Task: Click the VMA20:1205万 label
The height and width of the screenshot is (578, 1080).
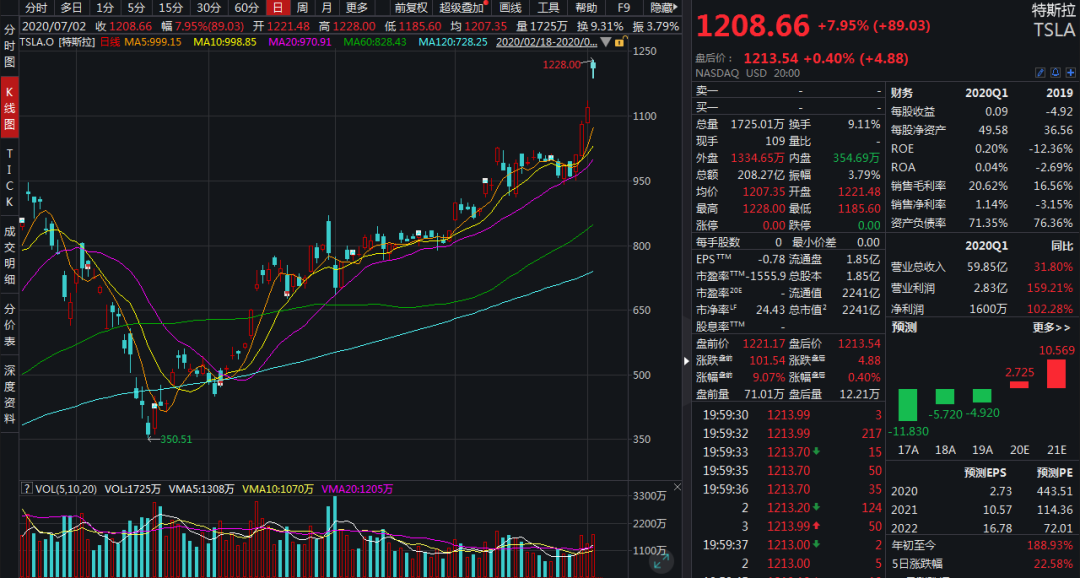Action: pos(357,489)
